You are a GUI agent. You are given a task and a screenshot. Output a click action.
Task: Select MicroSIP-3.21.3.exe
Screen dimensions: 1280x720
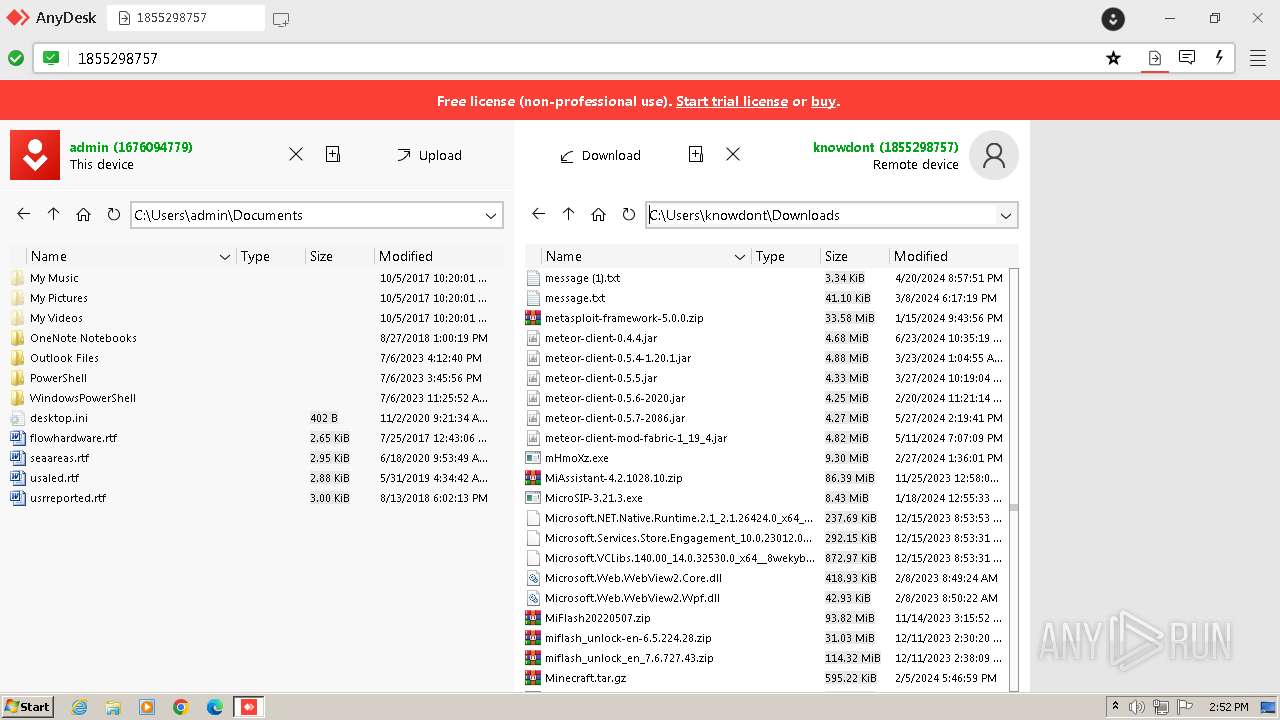pos(765,498)
